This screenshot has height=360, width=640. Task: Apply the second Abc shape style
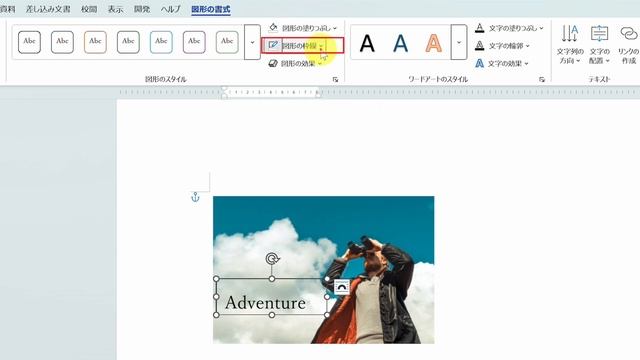pos(62,42)
